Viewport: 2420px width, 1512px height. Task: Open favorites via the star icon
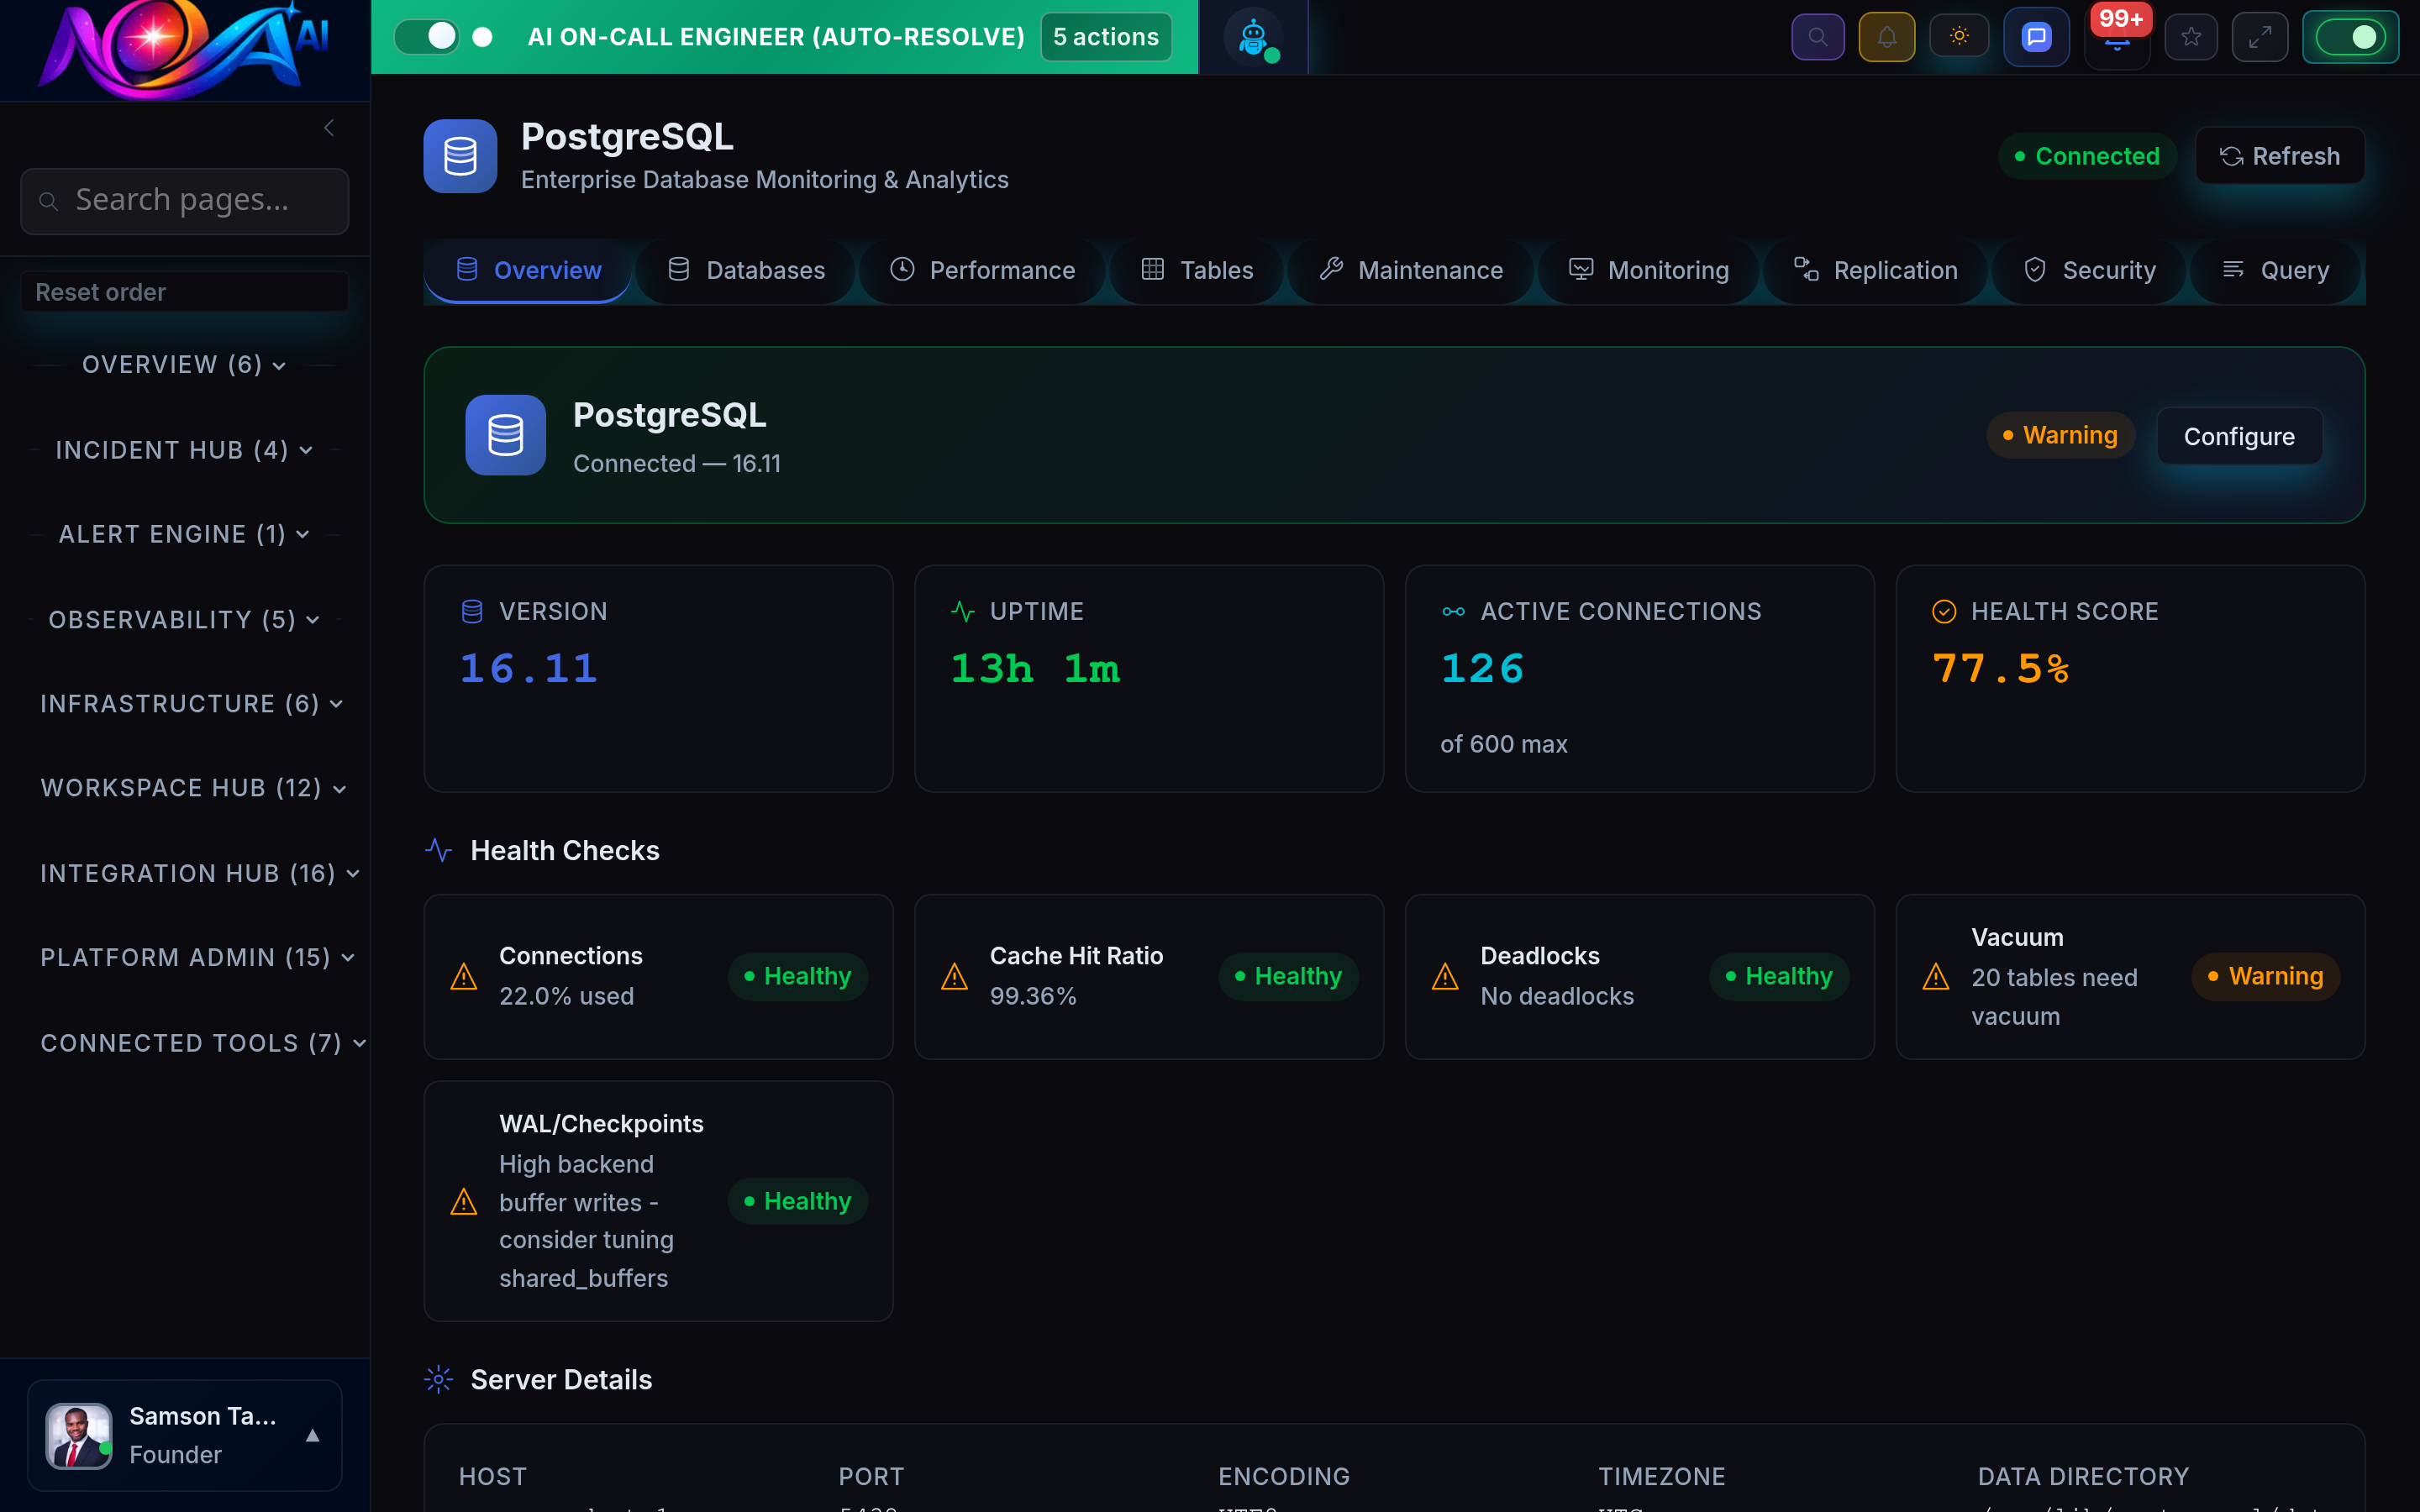tap(2191, 36)
